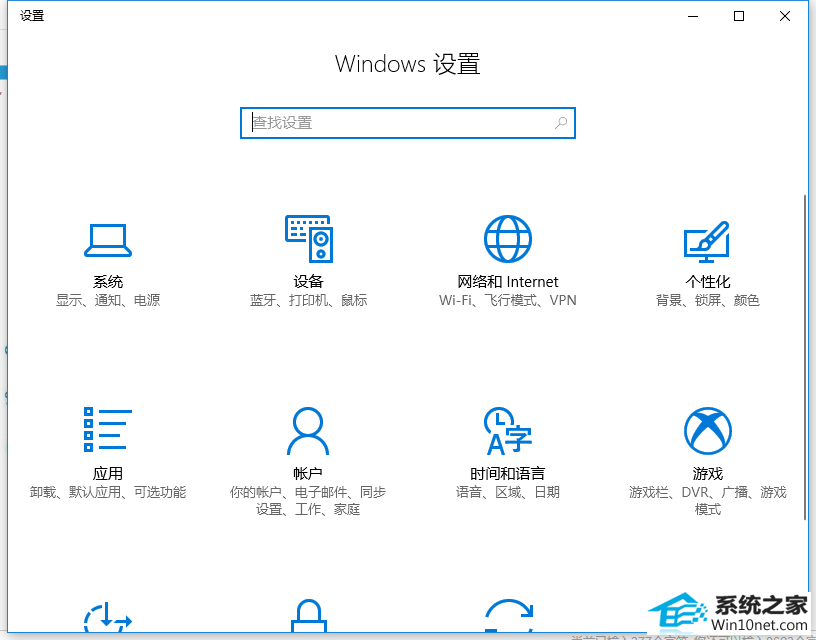Screen dimensions: 816x640
Task: Click the Windows 设置 heading
Action: (407, 64)
